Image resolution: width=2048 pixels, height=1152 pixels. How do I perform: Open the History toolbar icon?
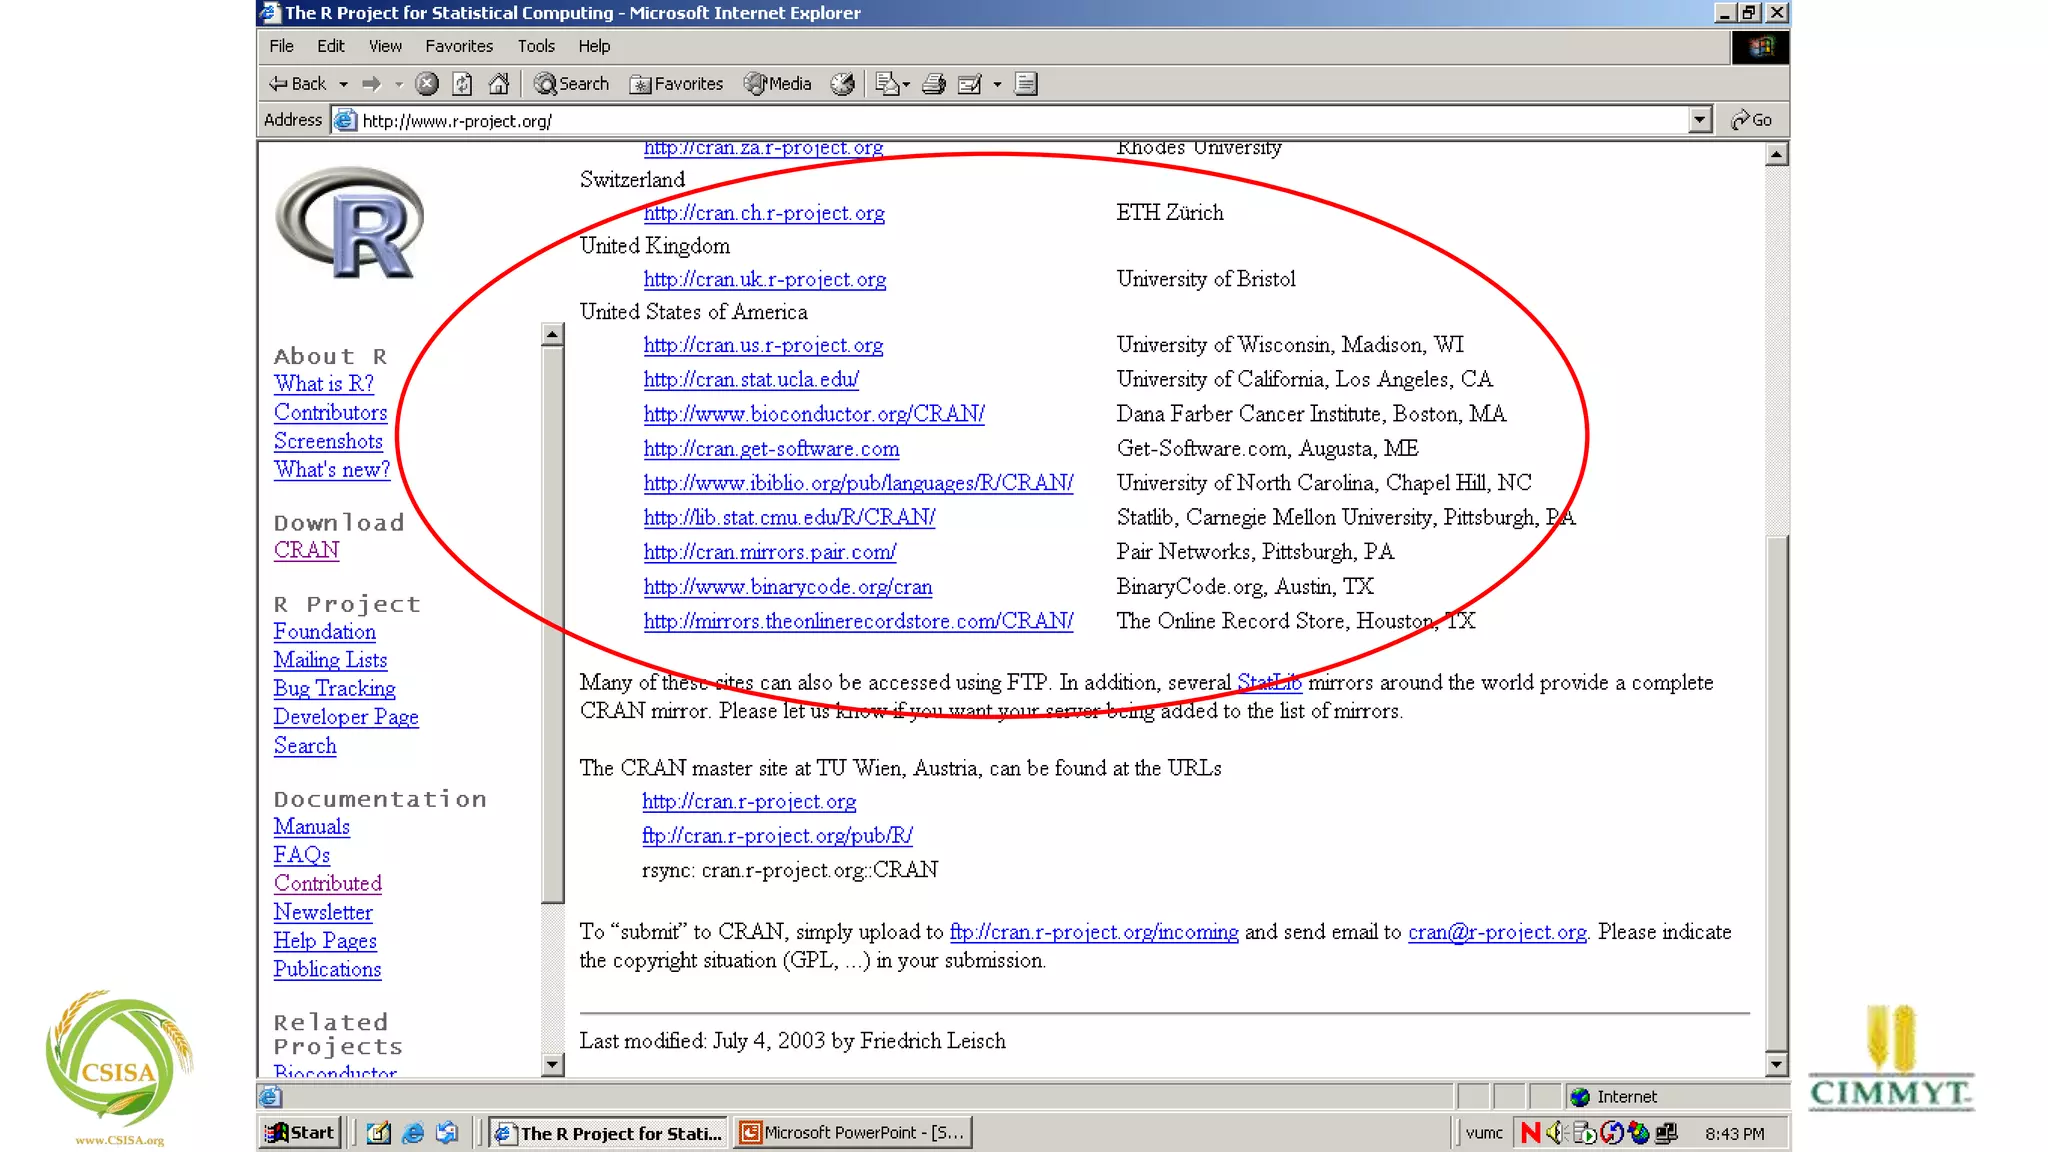coord(842,84)
